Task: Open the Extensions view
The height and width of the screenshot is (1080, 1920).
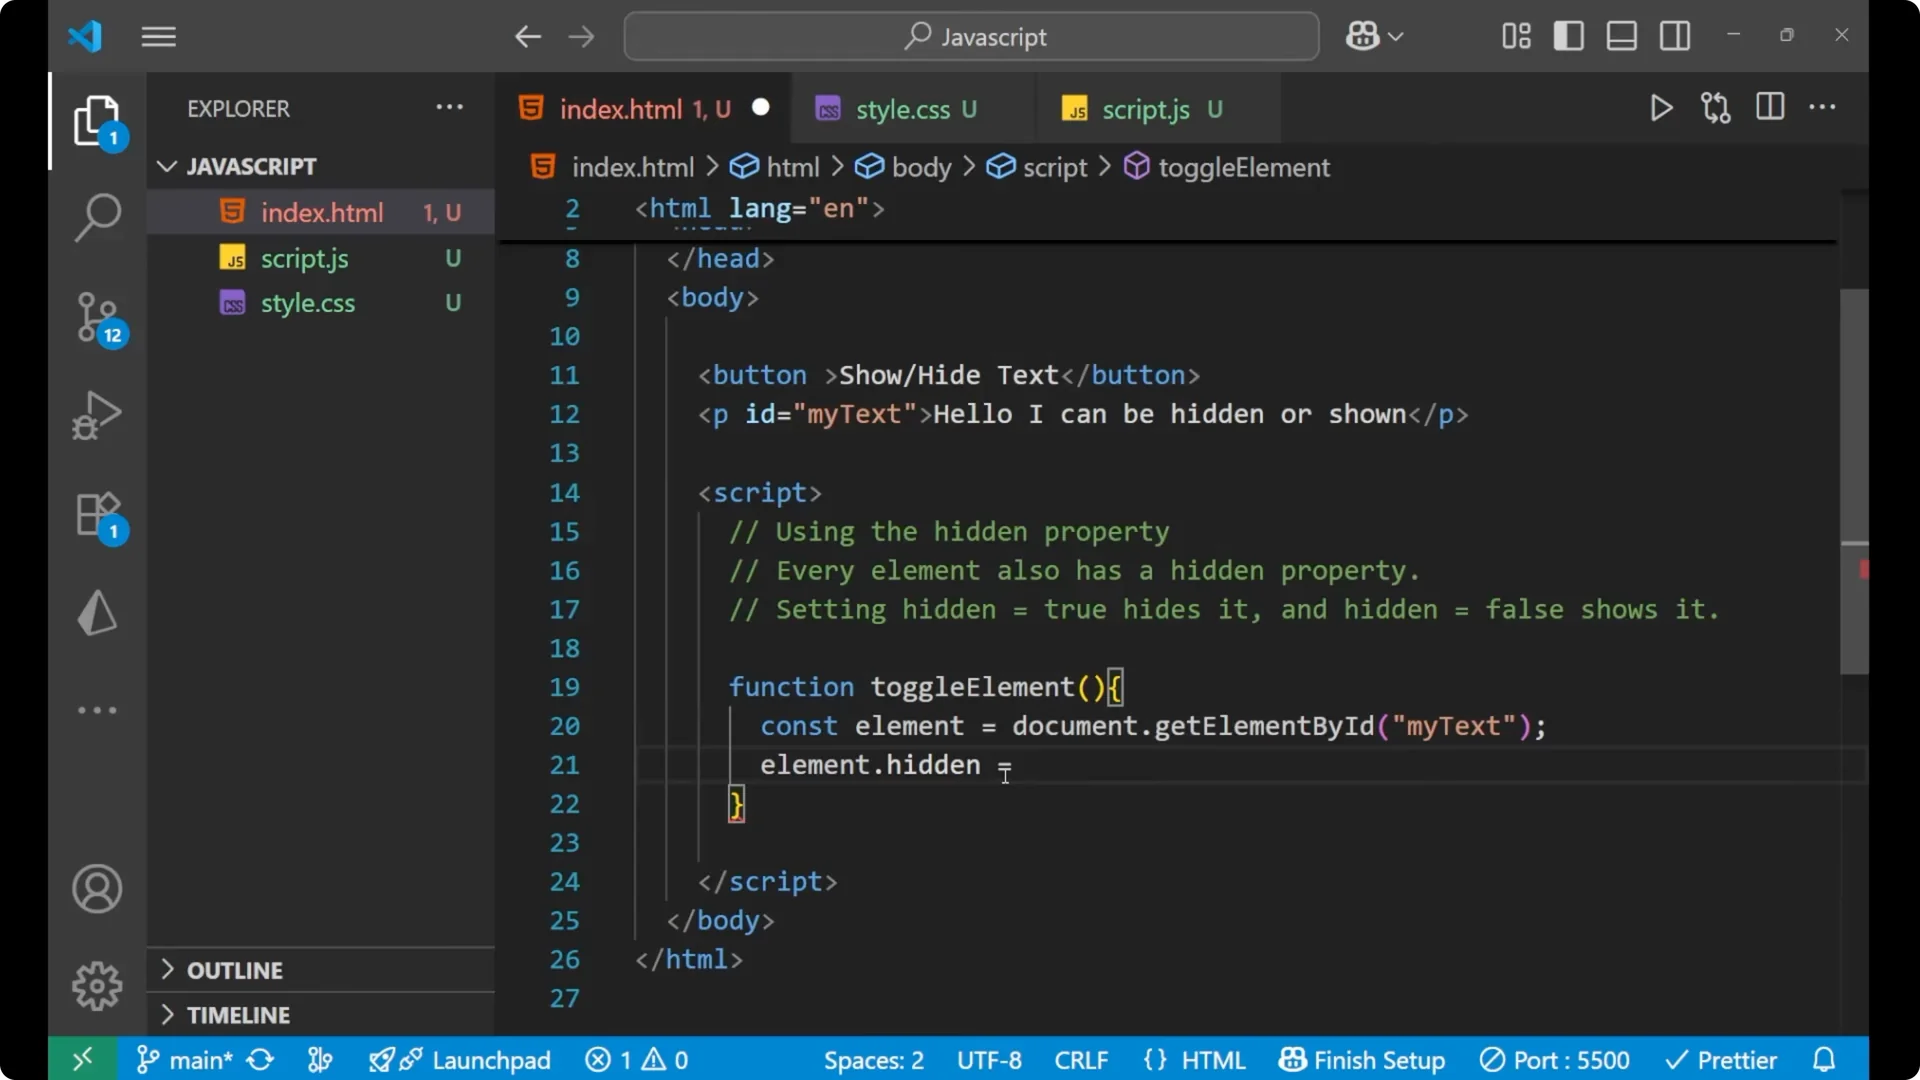Action: 97,515
